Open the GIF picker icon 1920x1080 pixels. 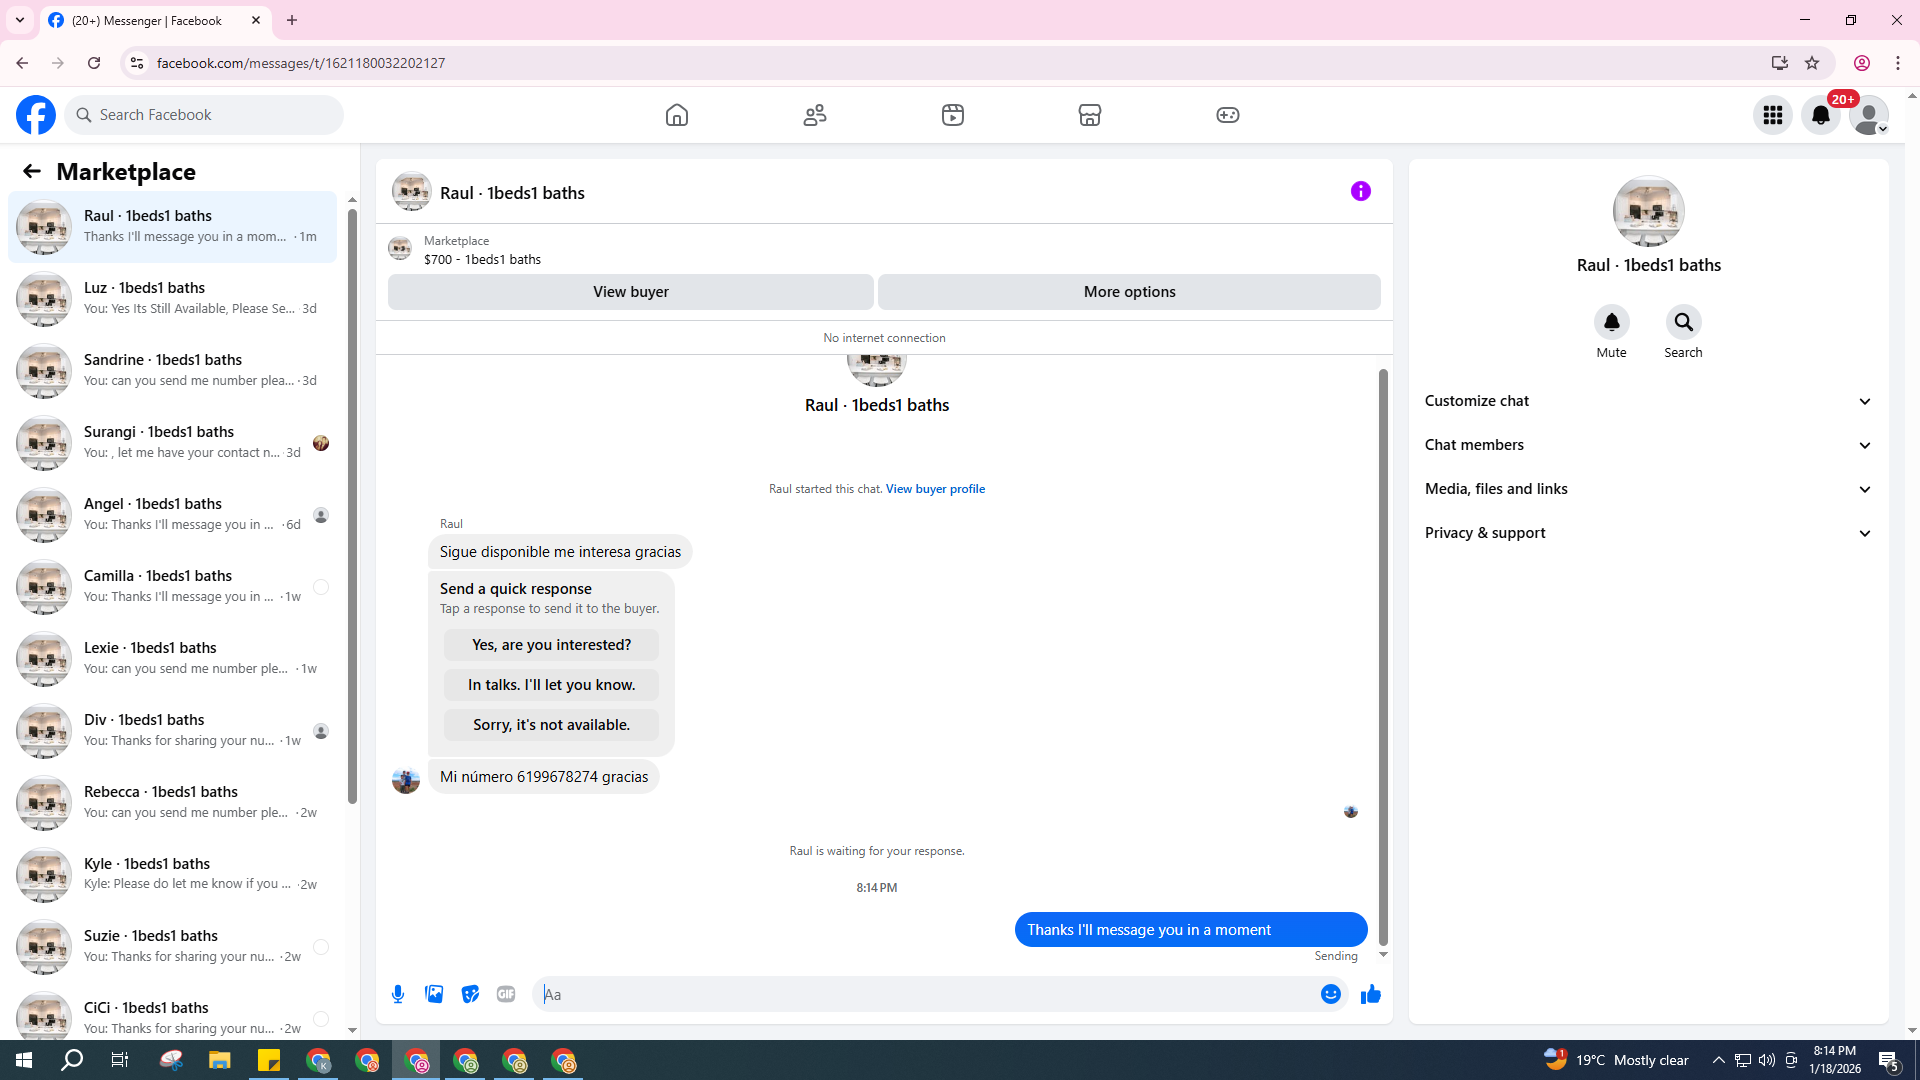point(506,994)
